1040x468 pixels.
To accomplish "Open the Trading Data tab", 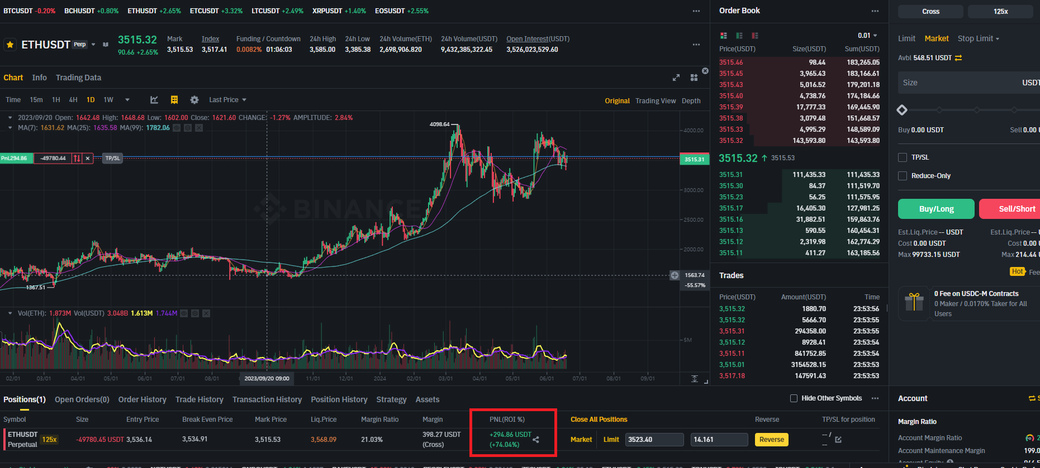I will [78, 77].
